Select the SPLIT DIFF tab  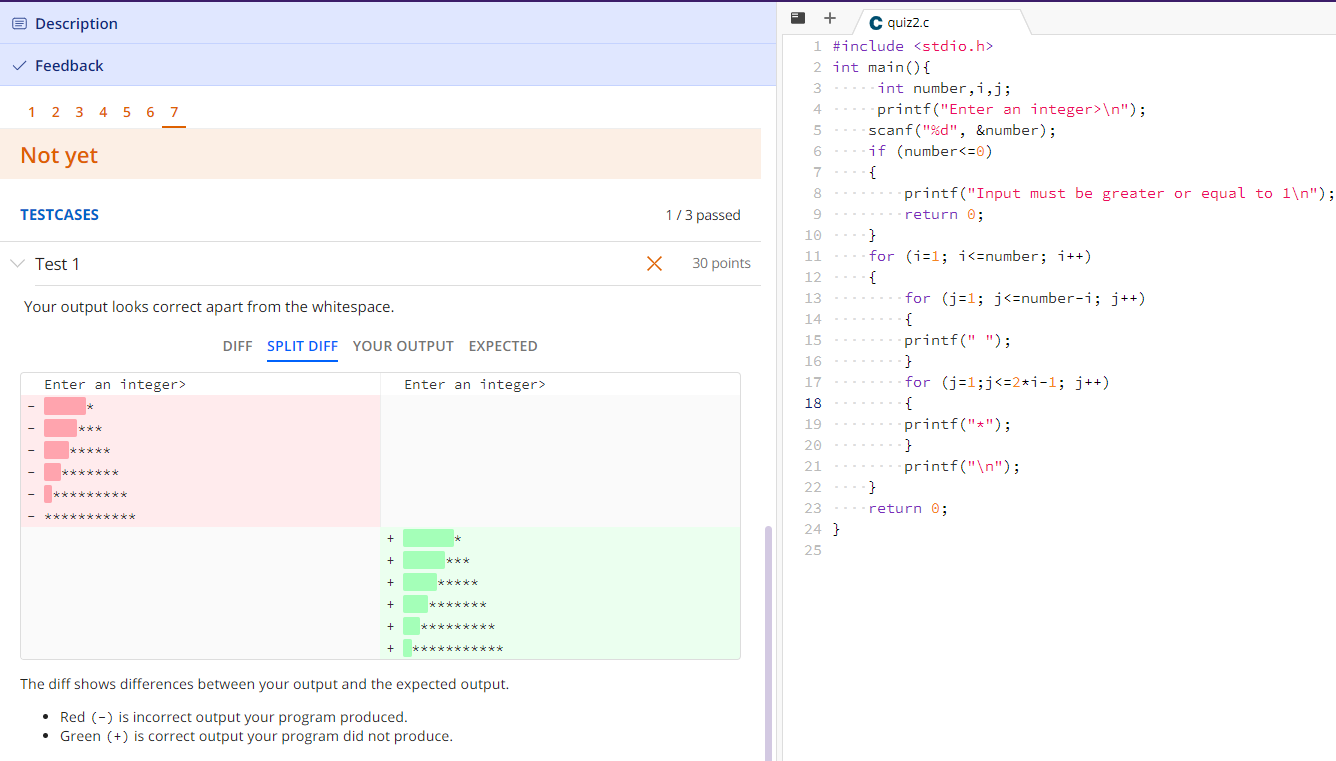point(302,346)
